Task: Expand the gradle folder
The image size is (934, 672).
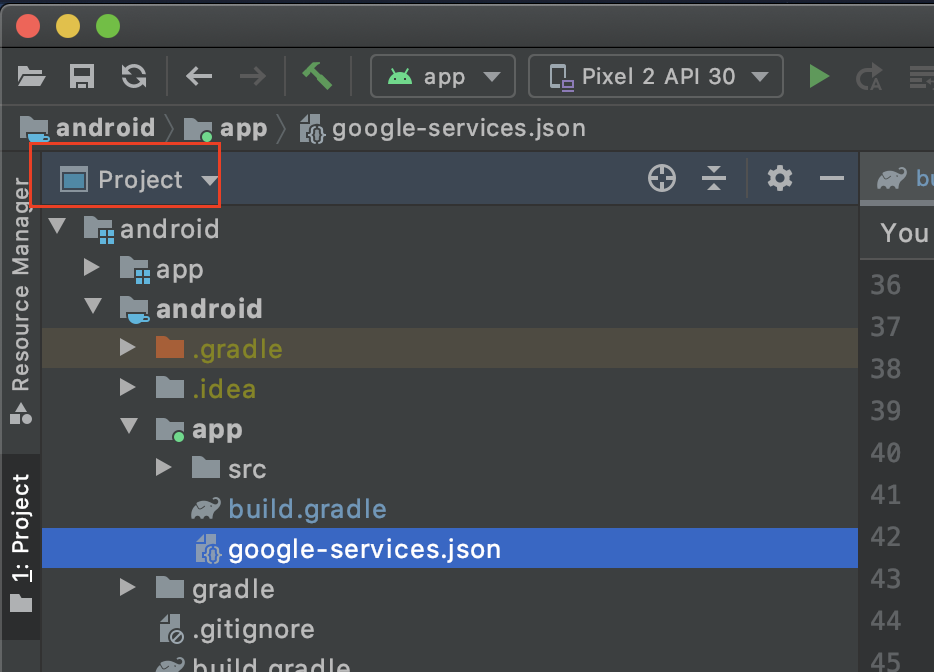Action: pyautogui.click(x=127, y=587)
